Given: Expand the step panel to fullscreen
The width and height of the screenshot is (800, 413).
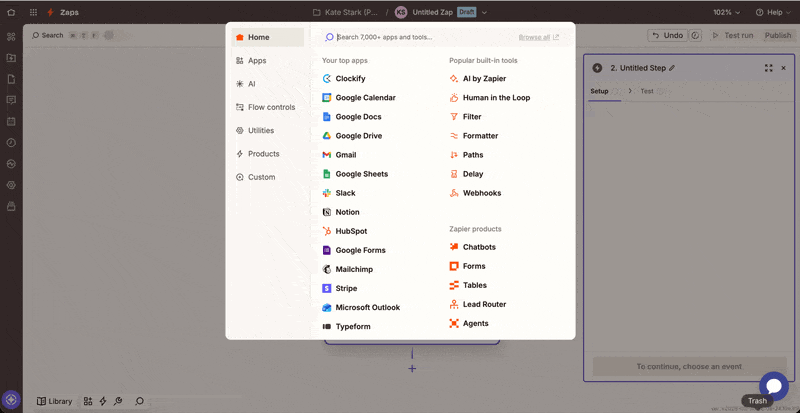Looking at the screenshot, I should pos(769,68).
